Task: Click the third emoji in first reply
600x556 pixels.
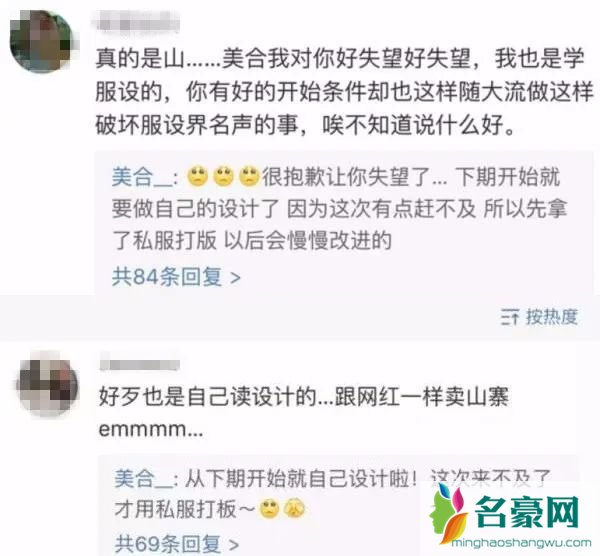Action: point(249,177)
